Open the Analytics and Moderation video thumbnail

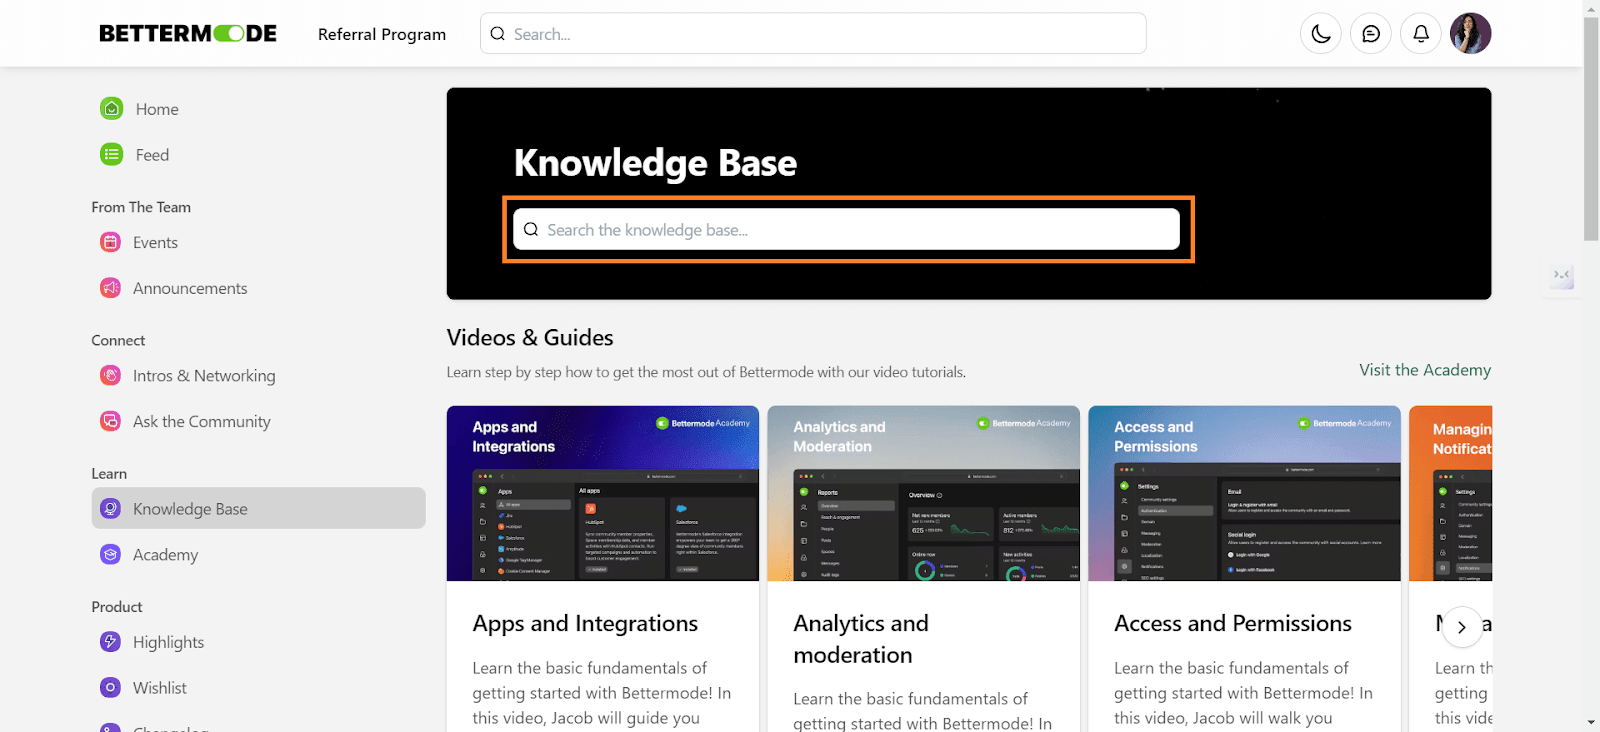pos(924,493)
